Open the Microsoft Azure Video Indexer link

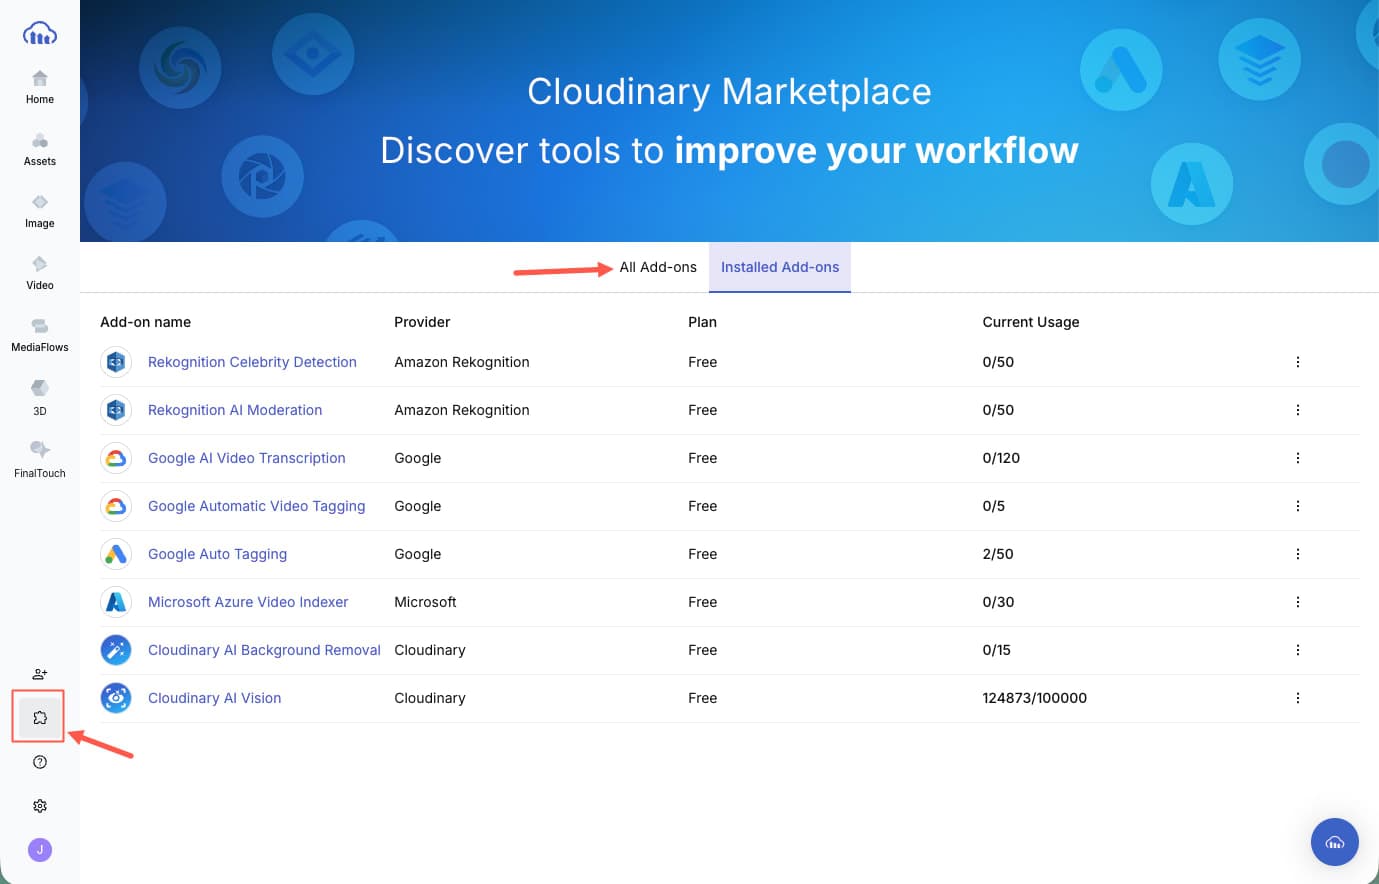pyautogui.click(x=248, y=602)
